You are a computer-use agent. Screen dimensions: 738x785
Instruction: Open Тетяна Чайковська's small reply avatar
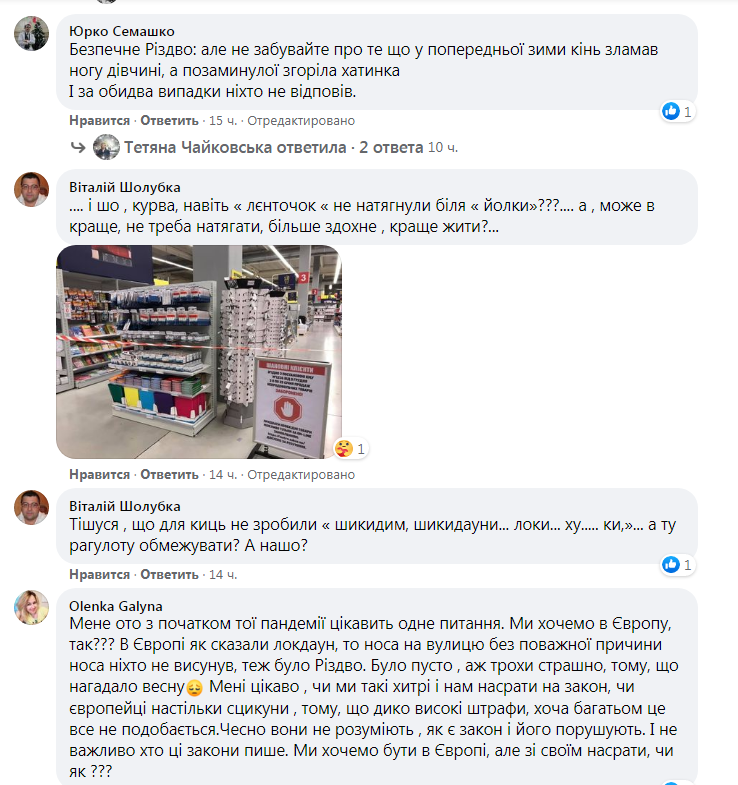(x=106, y=147)
